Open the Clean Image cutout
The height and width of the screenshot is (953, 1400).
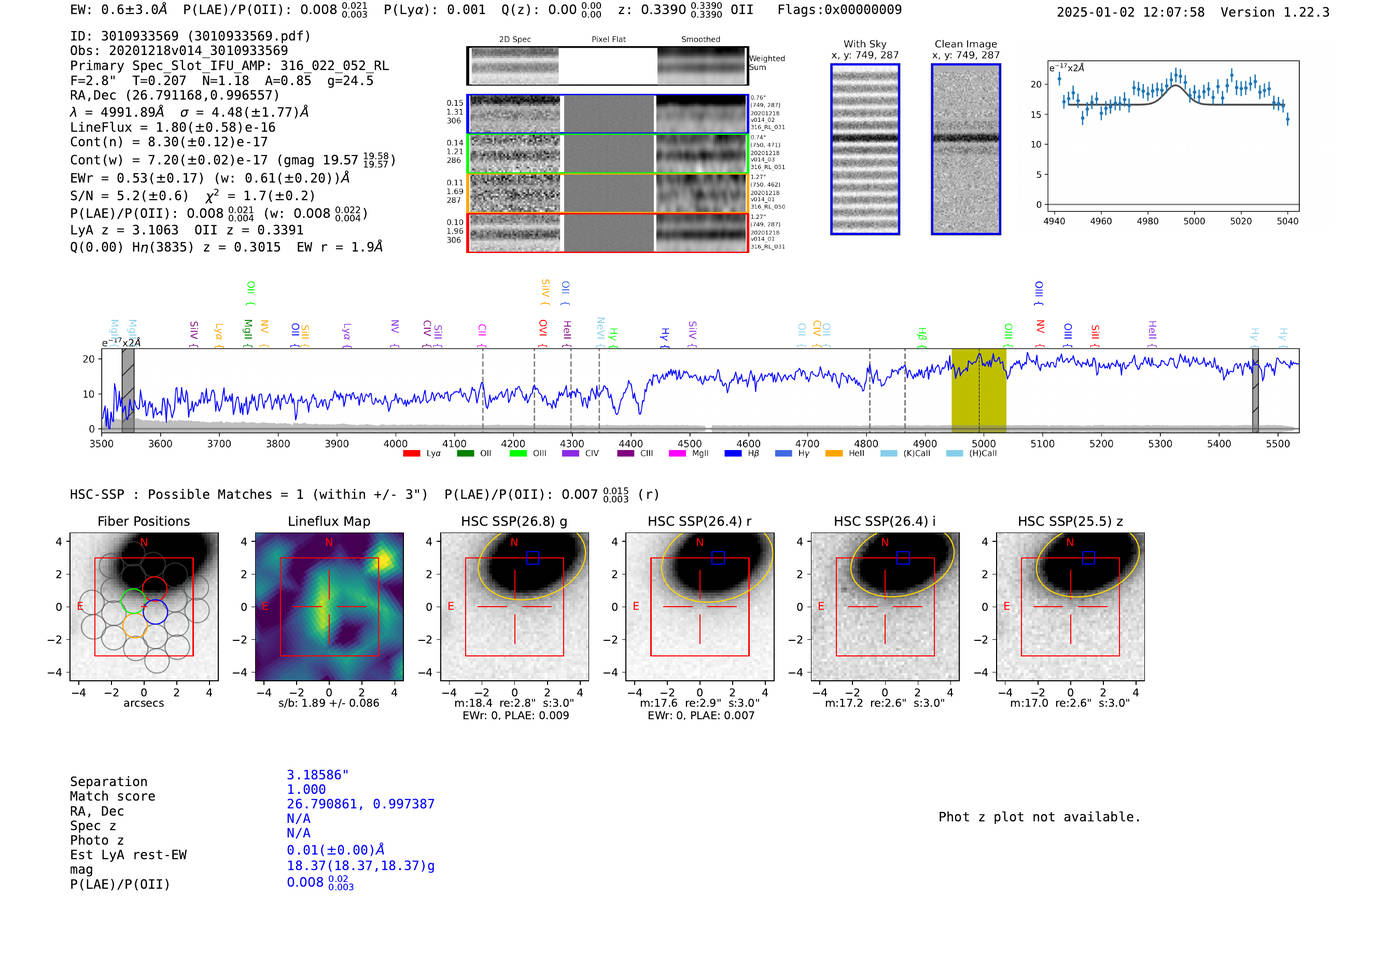point(966,149)
